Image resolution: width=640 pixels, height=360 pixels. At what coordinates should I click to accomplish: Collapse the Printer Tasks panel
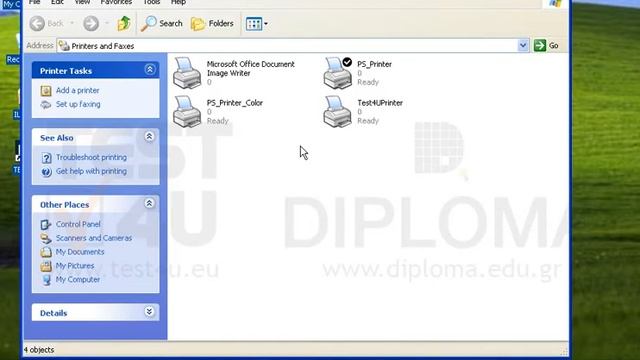[x=150, y=69]
